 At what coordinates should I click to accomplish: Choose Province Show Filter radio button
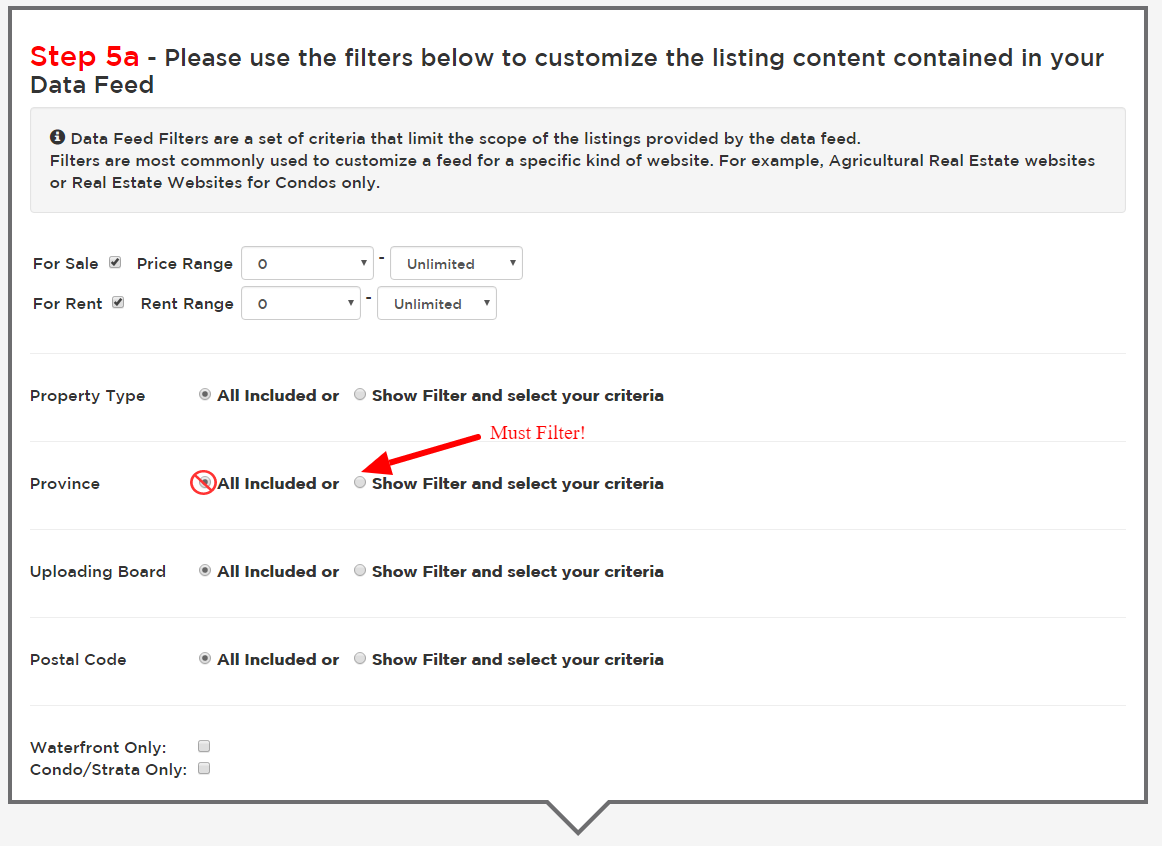coord(360,483)
